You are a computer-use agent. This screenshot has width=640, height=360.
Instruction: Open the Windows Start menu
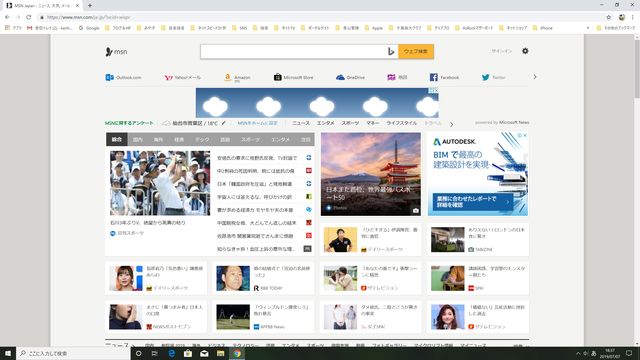[x=8, y=353]
